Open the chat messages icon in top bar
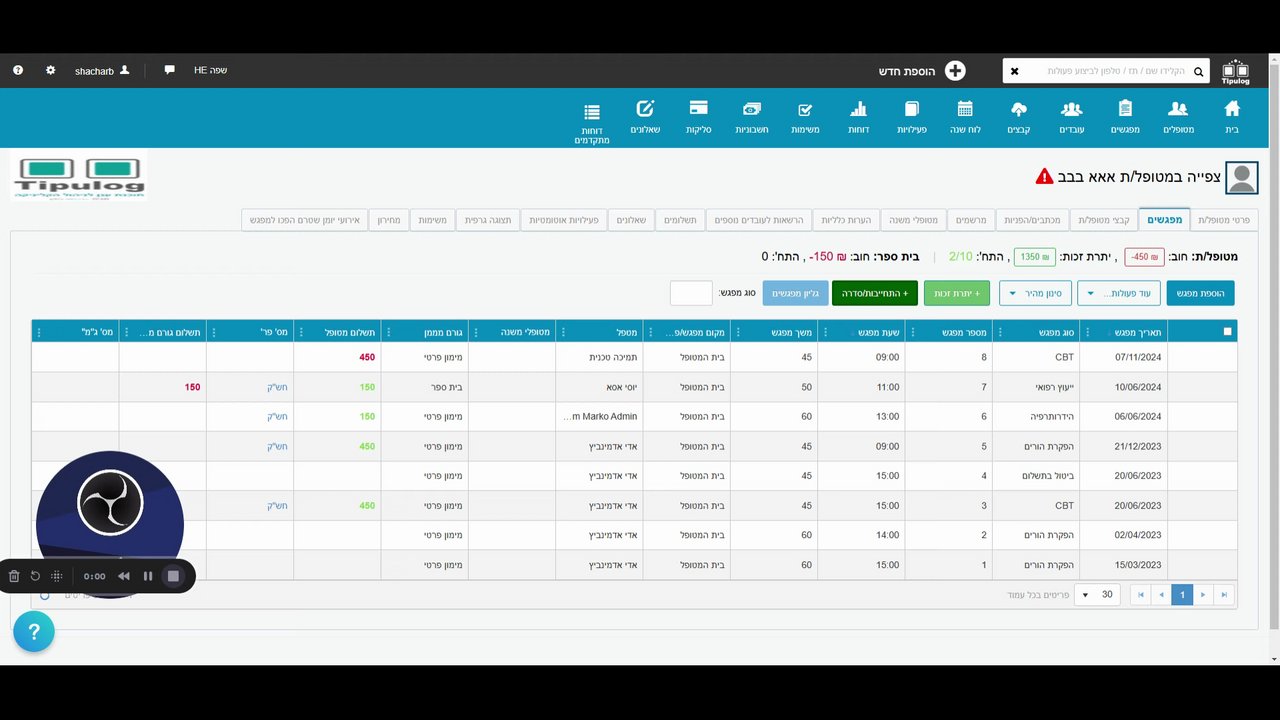Image resolution: width=1280 pixels, height=720 pixels. (x=169, y=70)
